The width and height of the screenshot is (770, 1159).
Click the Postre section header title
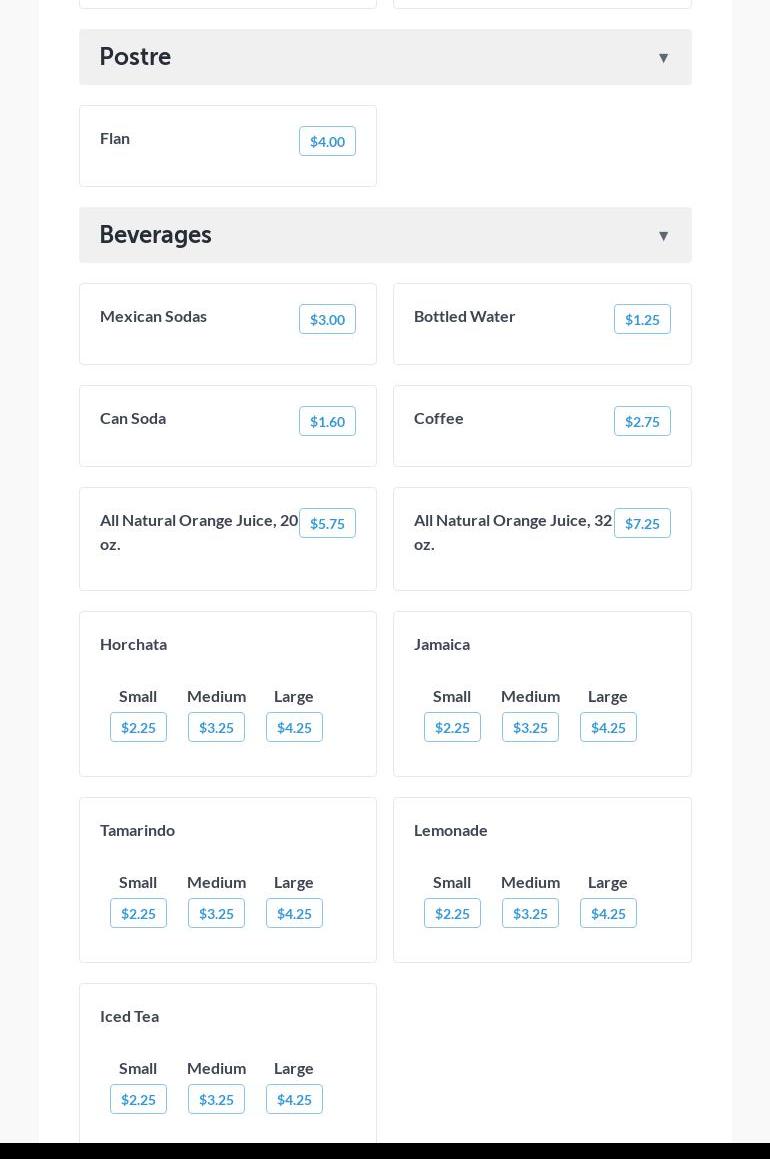pyautogui.click(x=136, y=57)
